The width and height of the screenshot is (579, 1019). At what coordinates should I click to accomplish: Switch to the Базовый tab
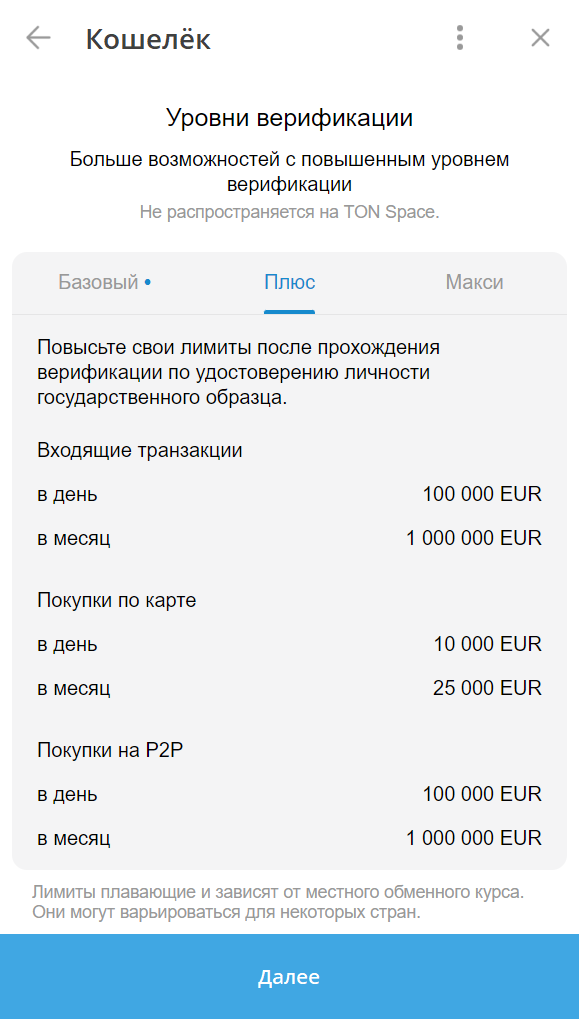tap(98, 282)
